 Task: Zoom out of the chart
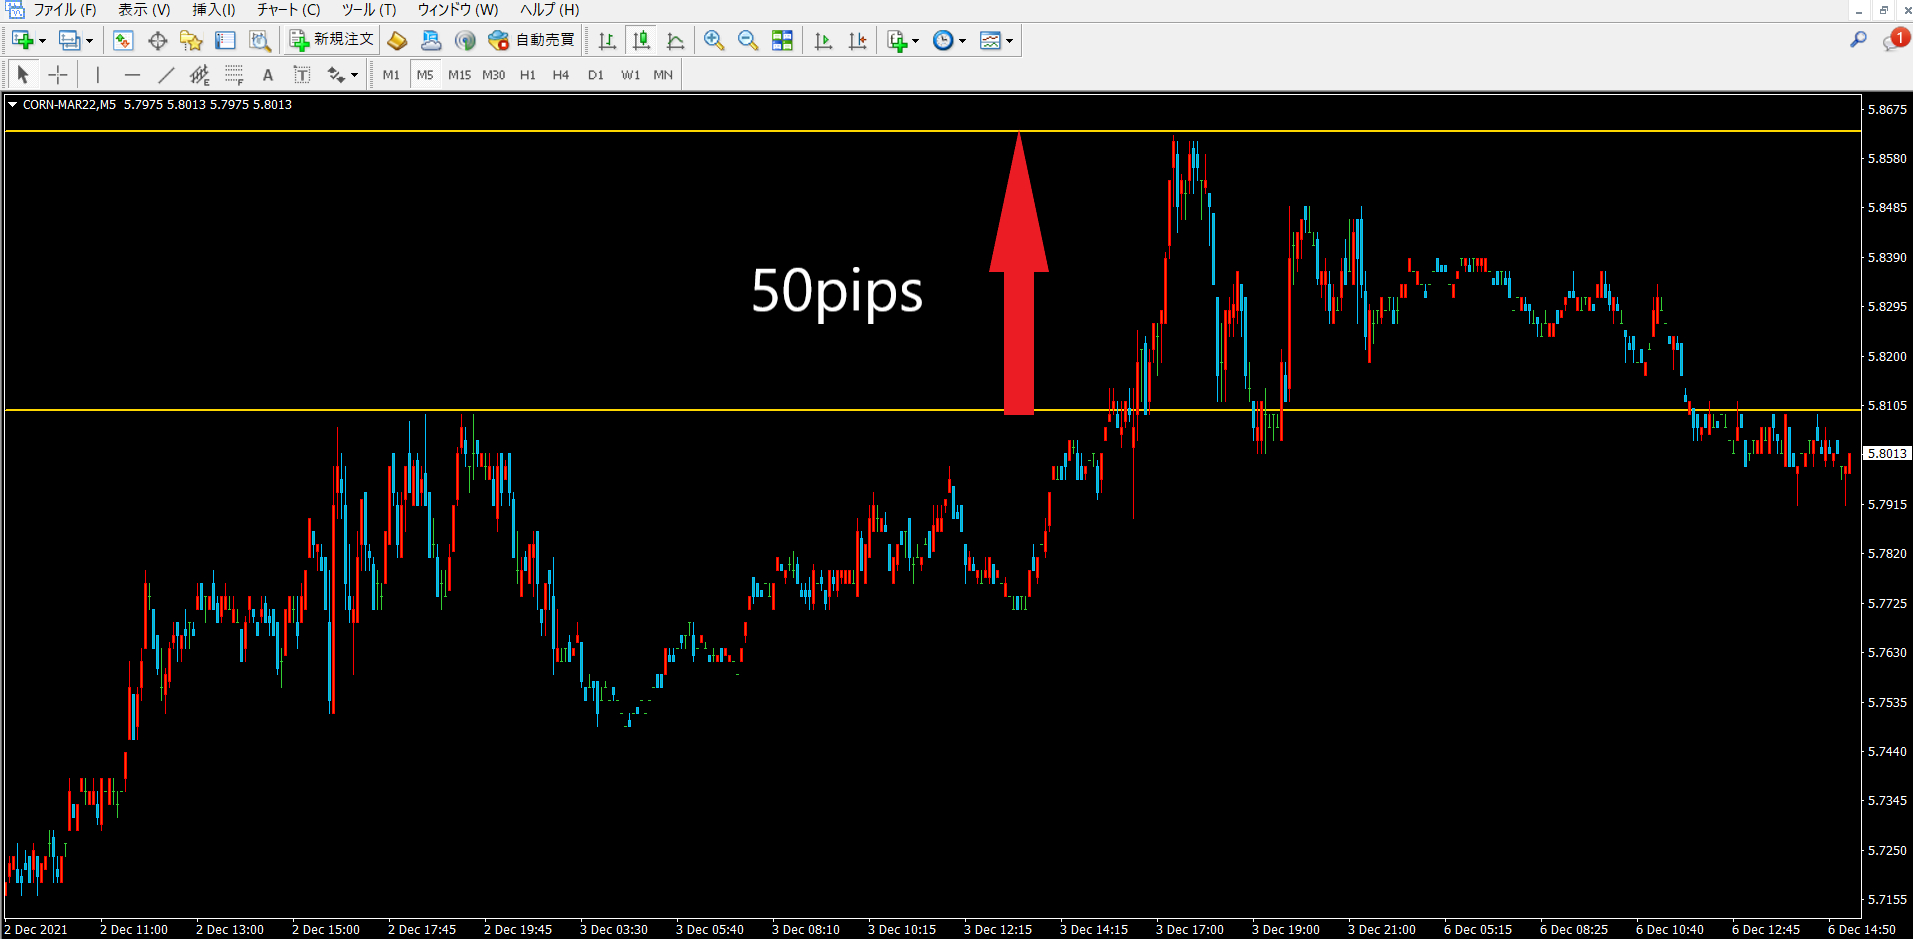[748, 40]
